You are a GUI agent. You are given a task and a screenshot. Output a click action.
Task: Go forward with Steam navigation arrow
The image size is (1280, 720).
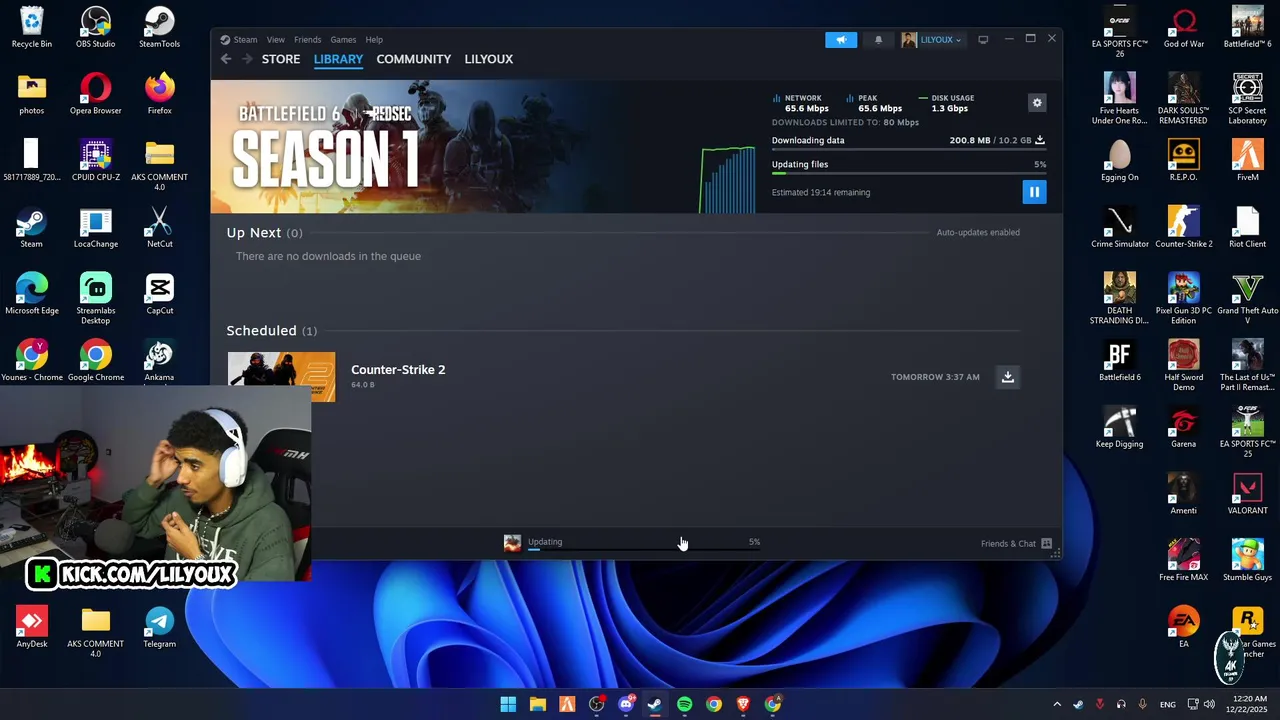coord(247,59)
